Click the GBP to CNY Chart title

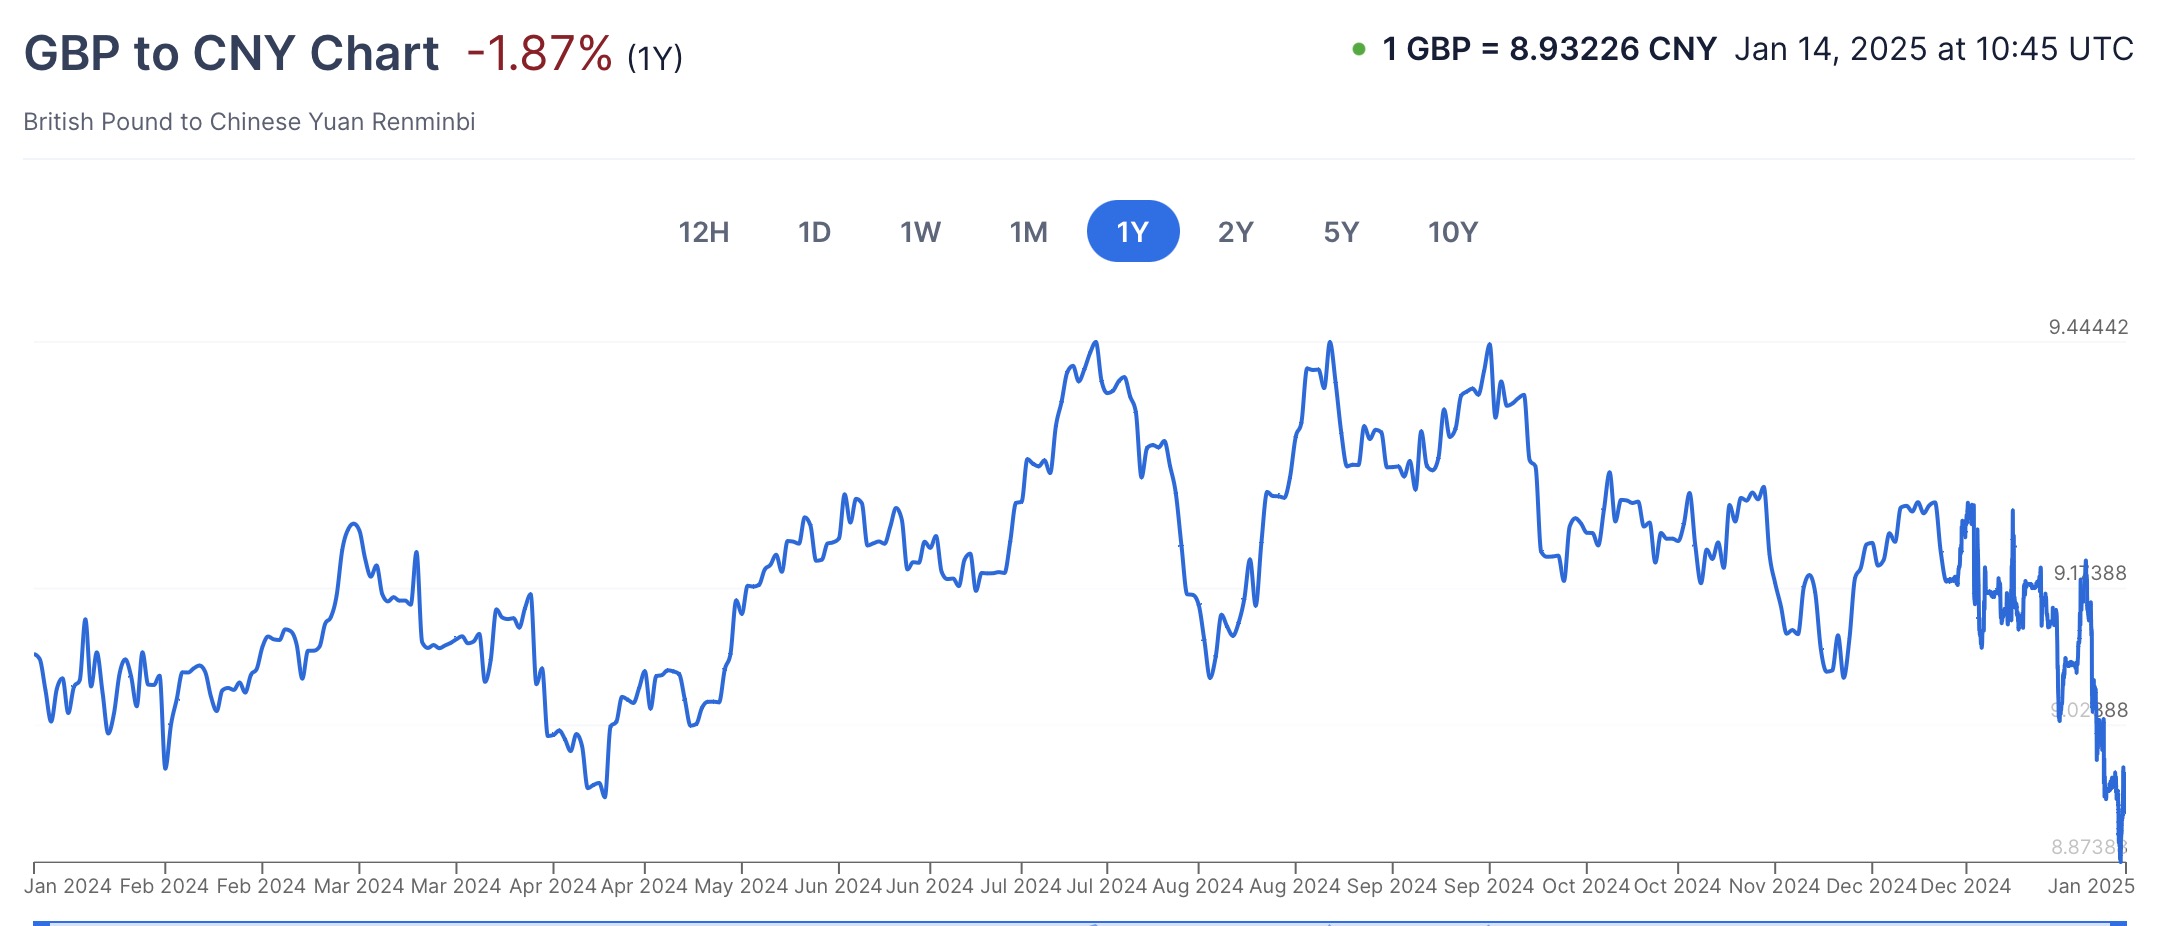[x=231, y=53]
